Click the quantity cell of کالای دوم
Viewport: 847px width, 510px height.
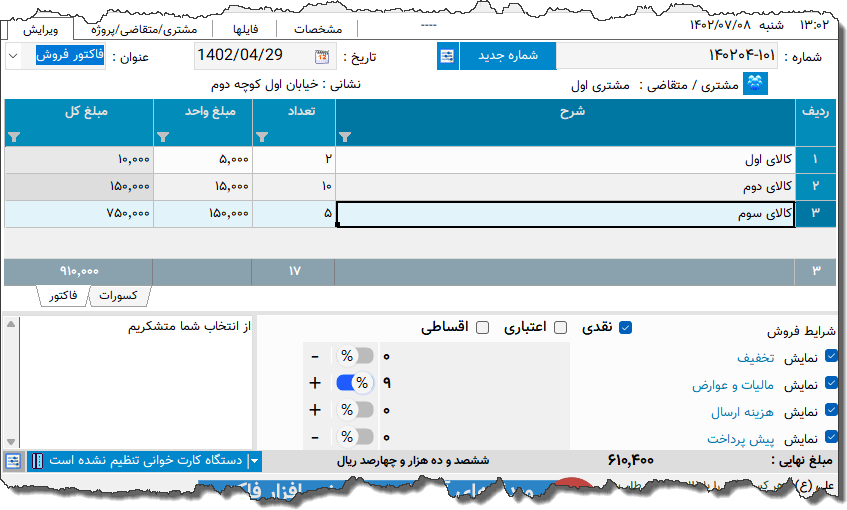point(294,186)
